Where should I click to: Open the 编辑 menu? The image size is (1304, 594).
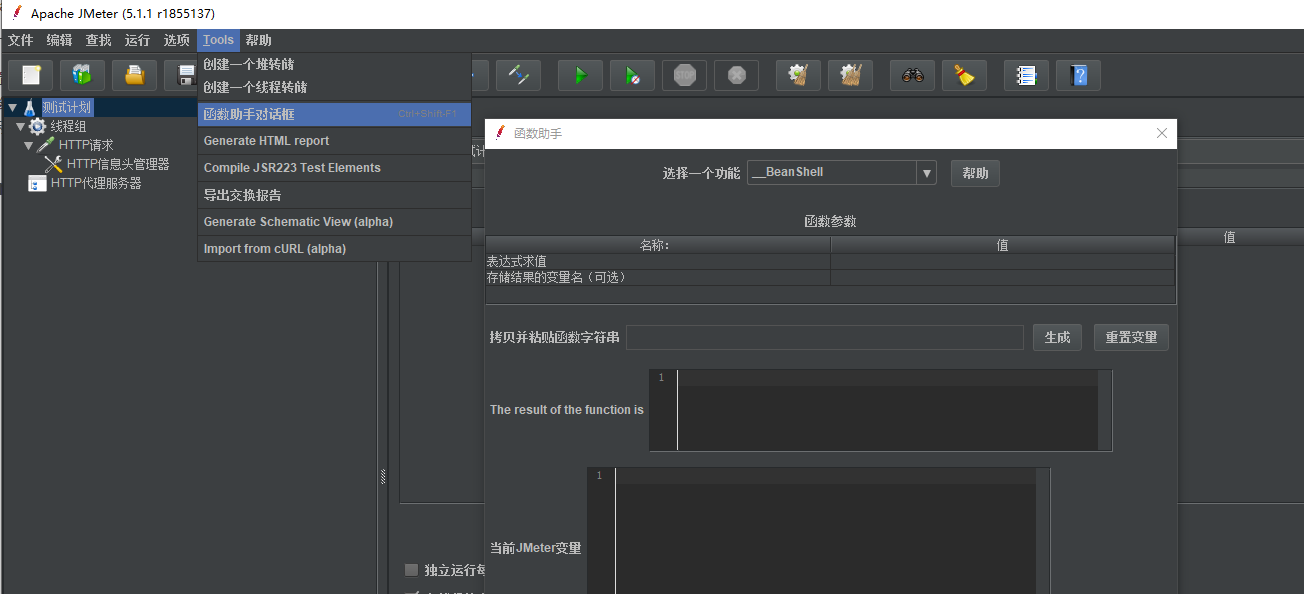pyautogui.click(x=59, y=40)
